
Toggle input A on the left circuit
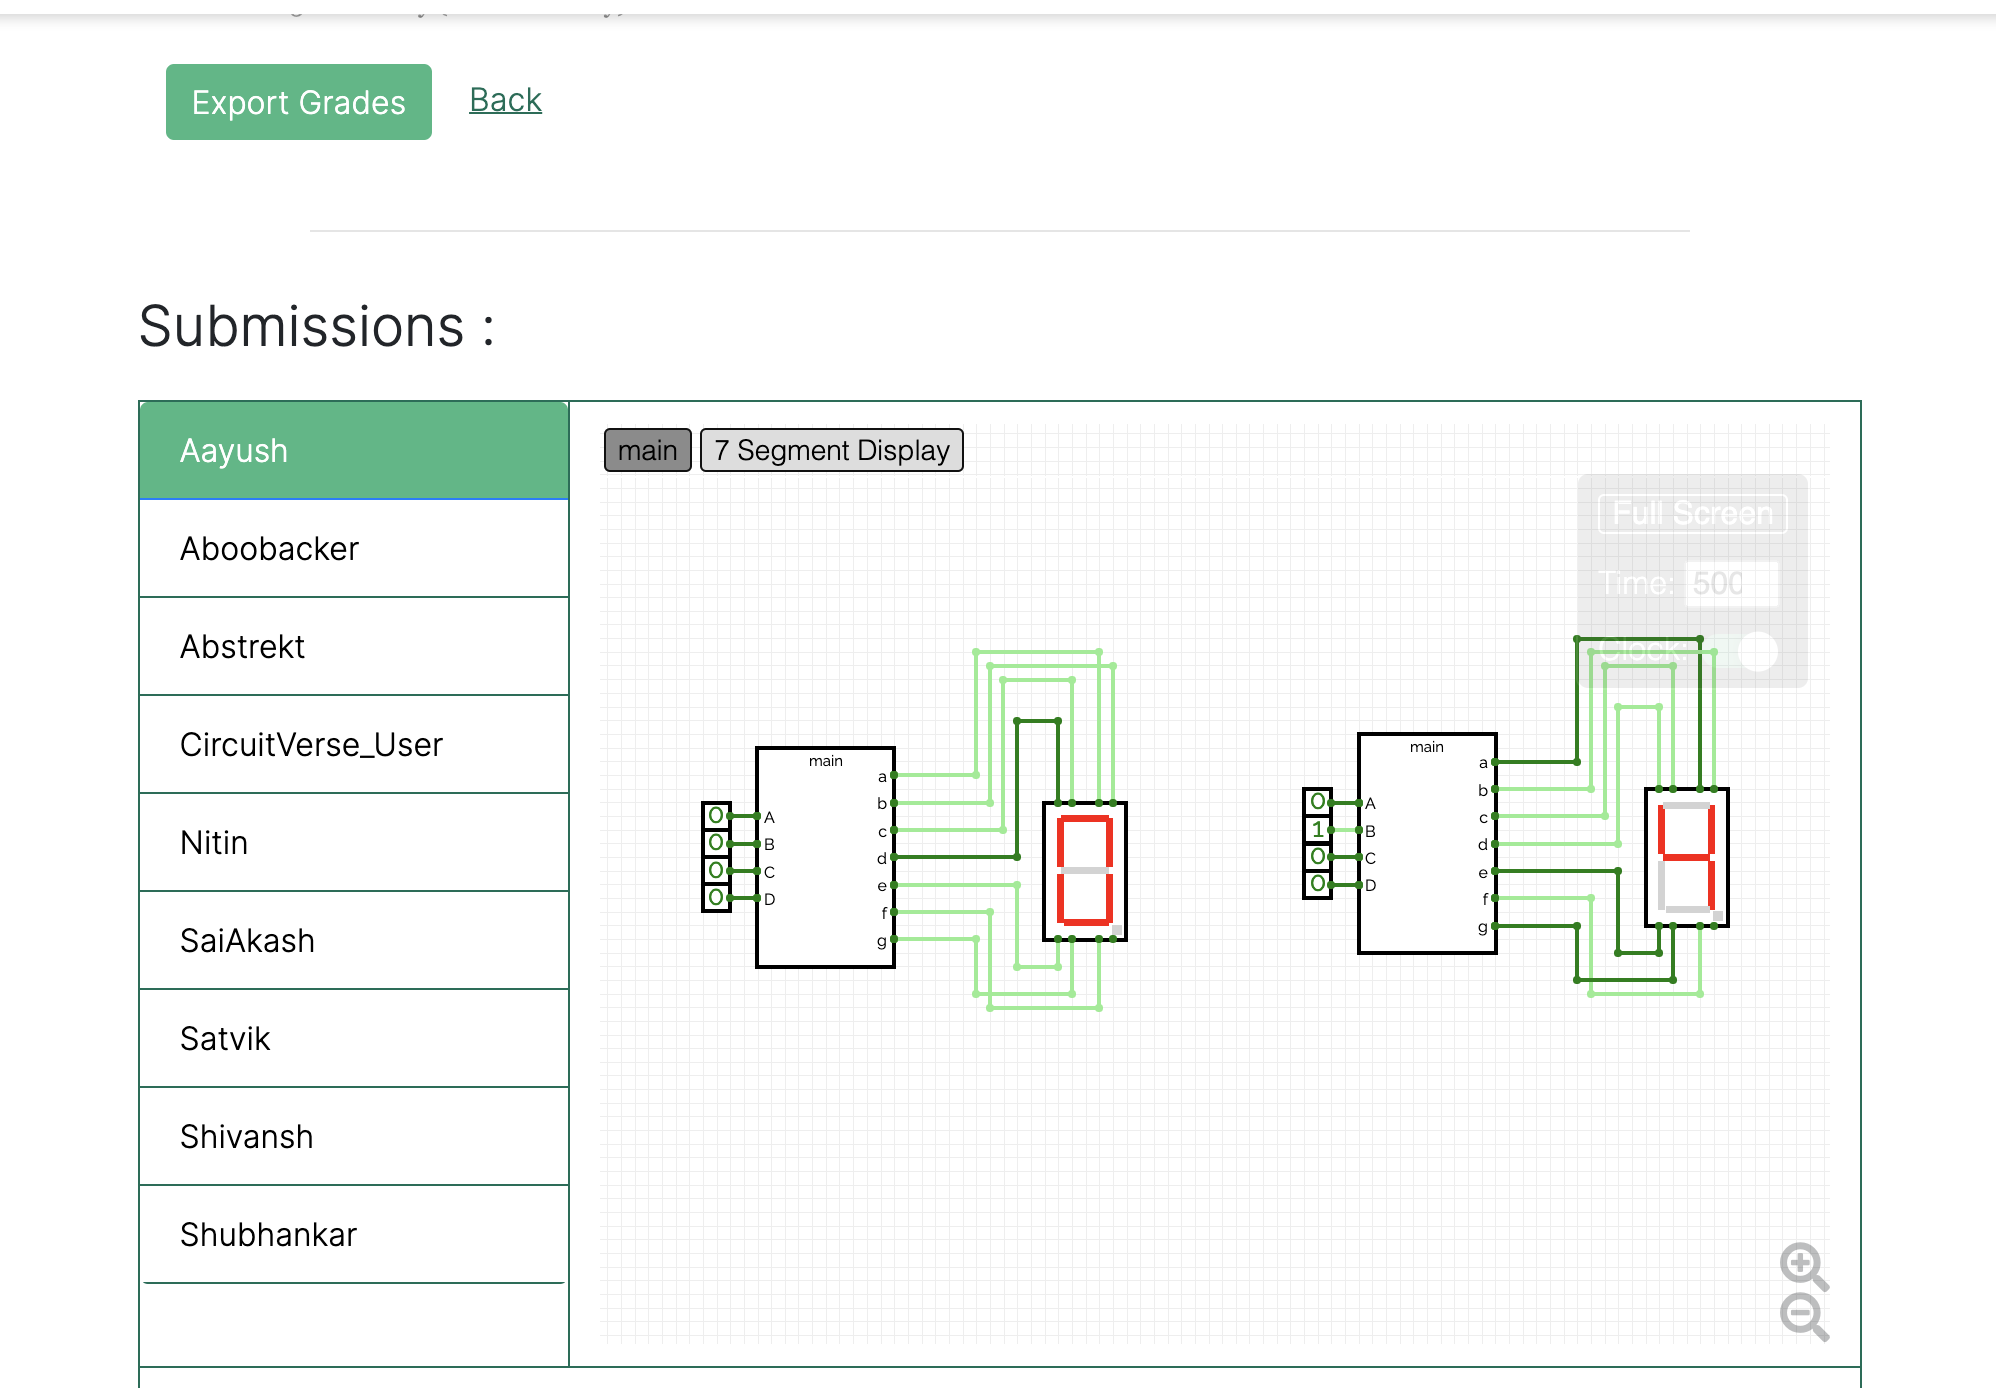coord(717,815)
